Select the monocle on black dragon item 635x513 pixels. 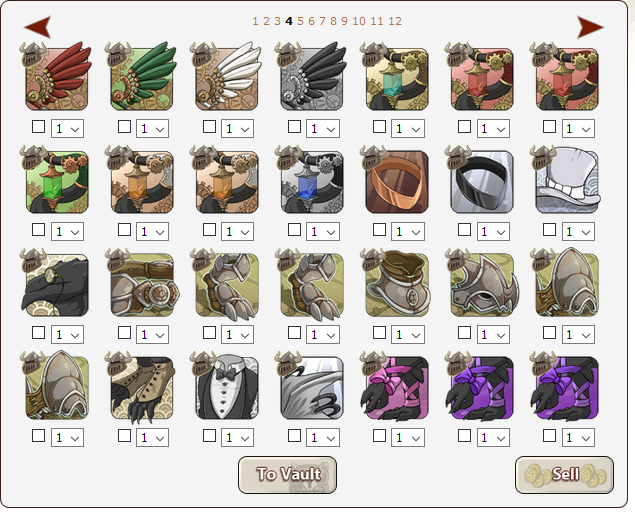coord(56,285)
